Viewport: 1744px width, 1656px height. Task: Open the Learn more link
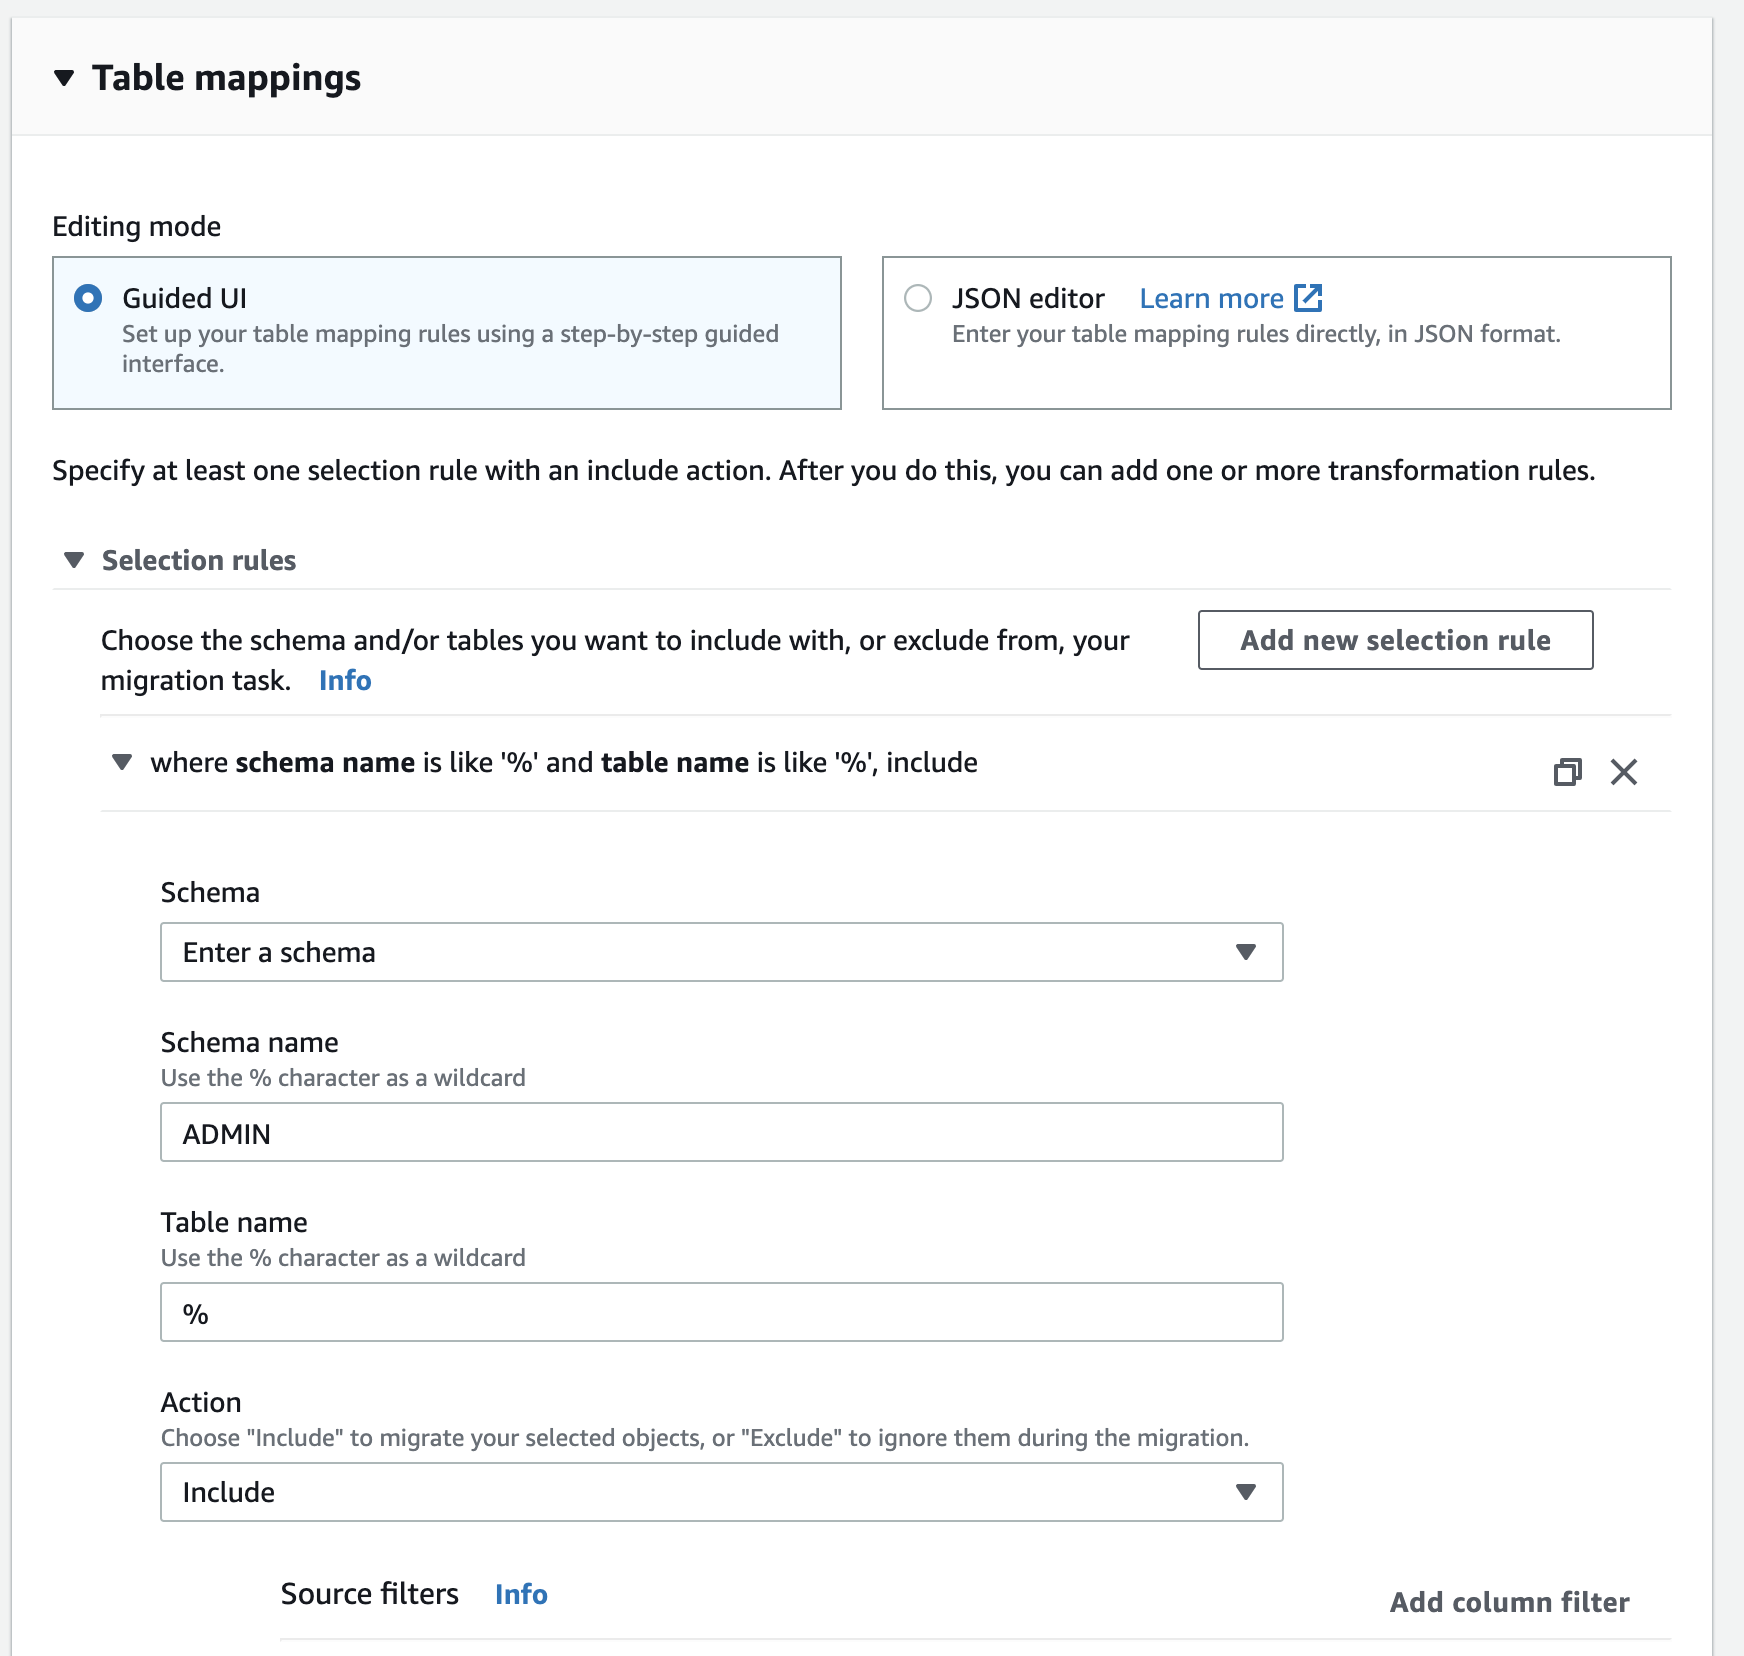(1212, 297)
